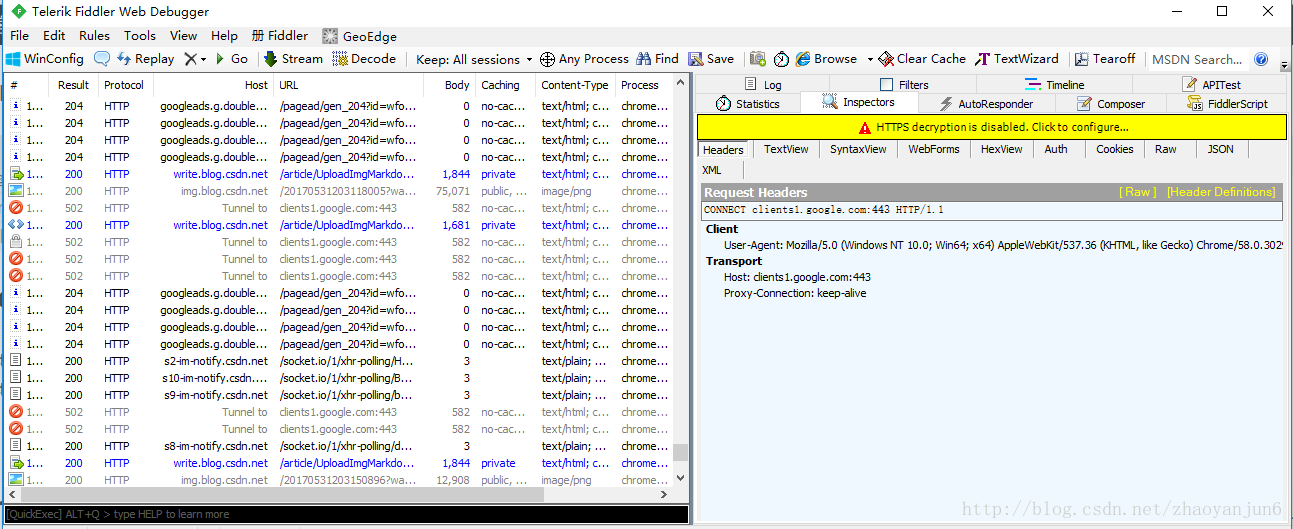Sort sessions by the Protocol column header
The height and width of the screenshot is (529, 1293).
pyautogui.click(x=124, y=85)
